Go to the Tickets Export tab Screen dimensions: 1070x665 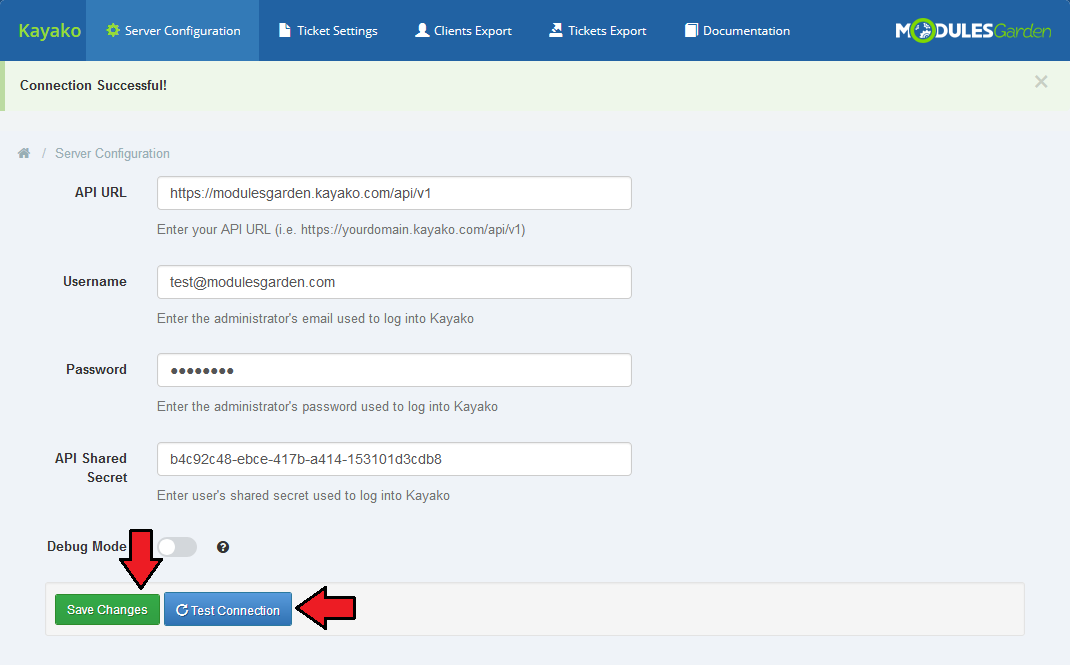coord(598,31)
